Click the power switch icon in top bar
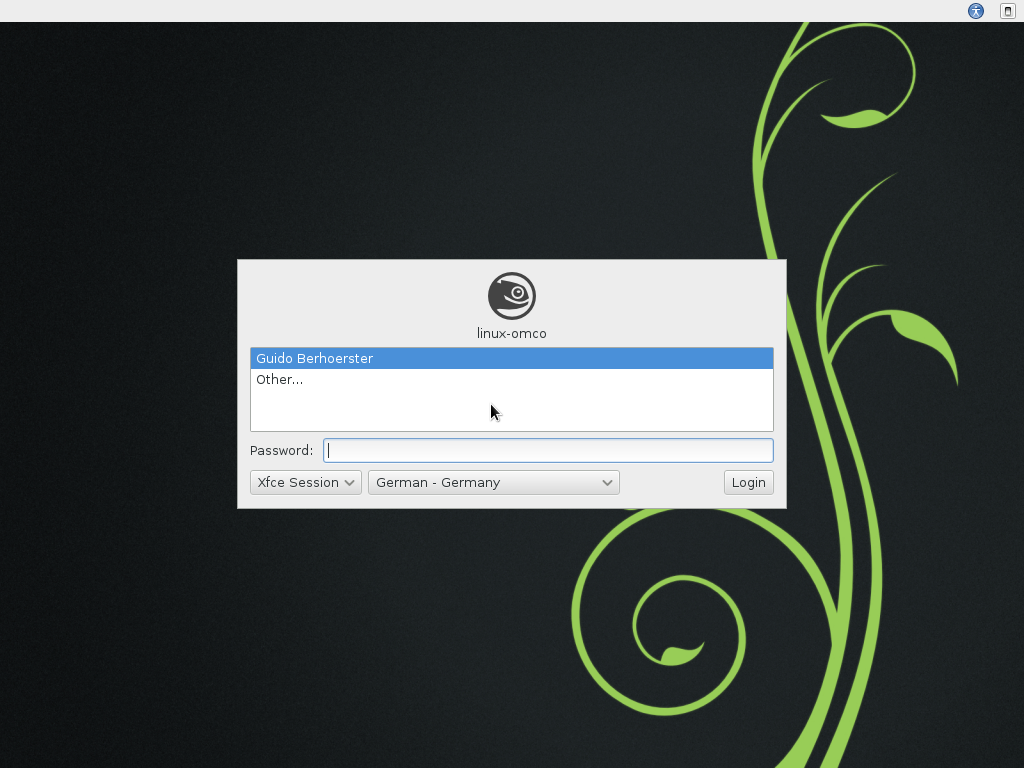Image resolution: width=1024 pixels, height=768 pixels. point(1007,11)
